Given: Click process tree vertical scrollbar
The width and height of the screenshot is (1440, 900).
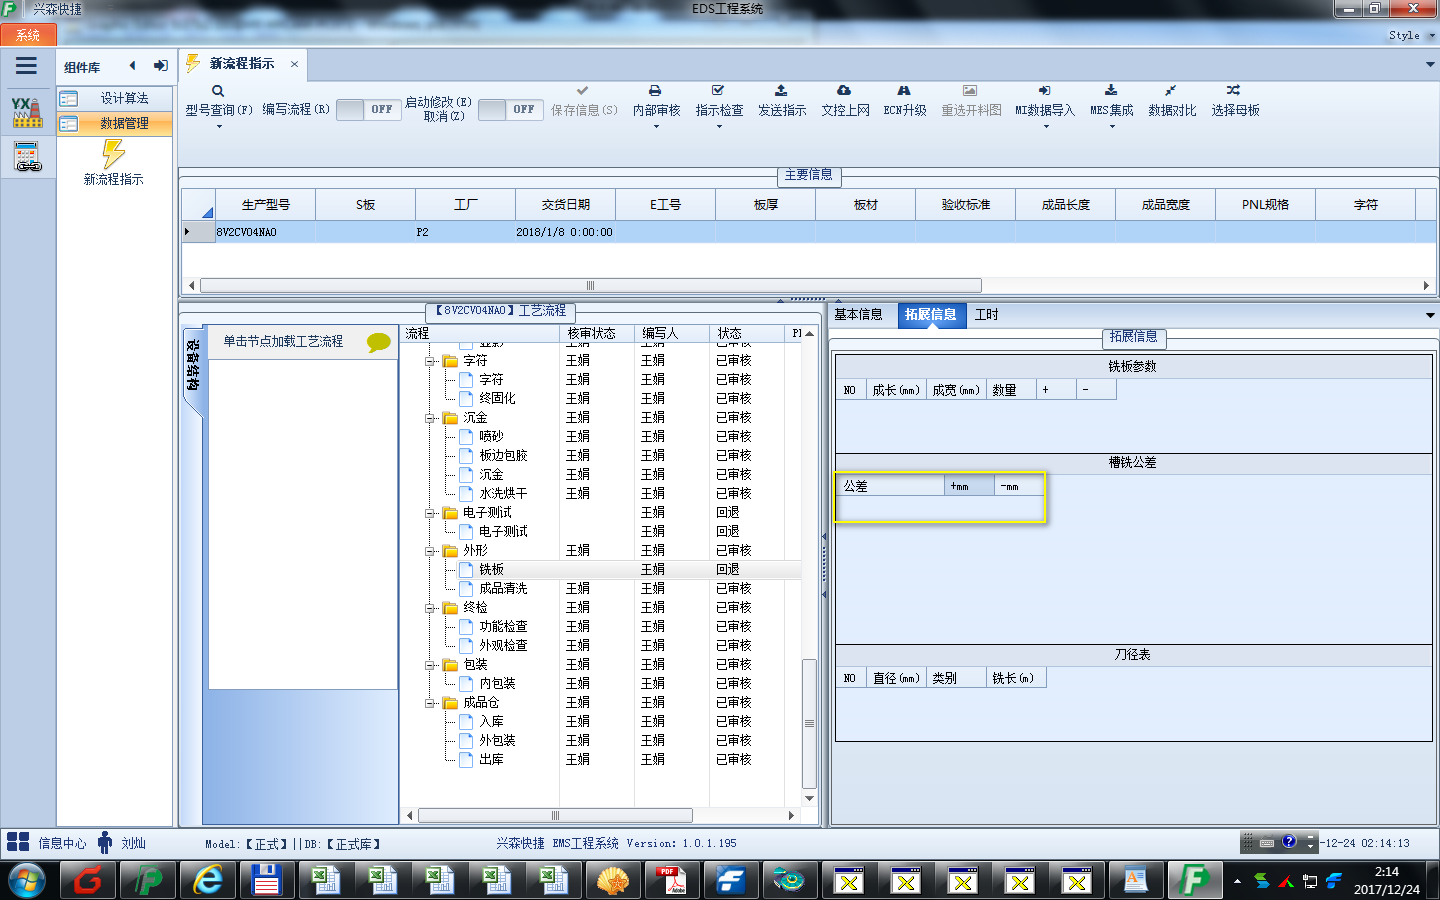Looking at the screenshot, I should pyautogui.click(x=809, y=723).
